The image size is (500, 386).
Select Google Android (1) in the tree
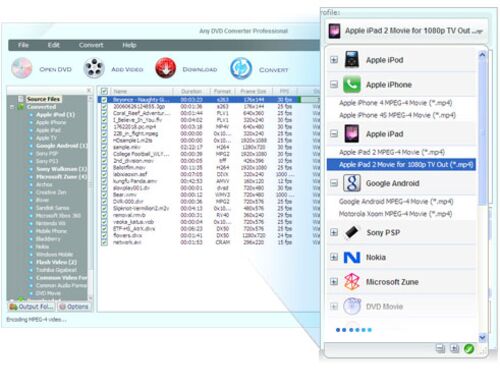(x=61, y=146)
